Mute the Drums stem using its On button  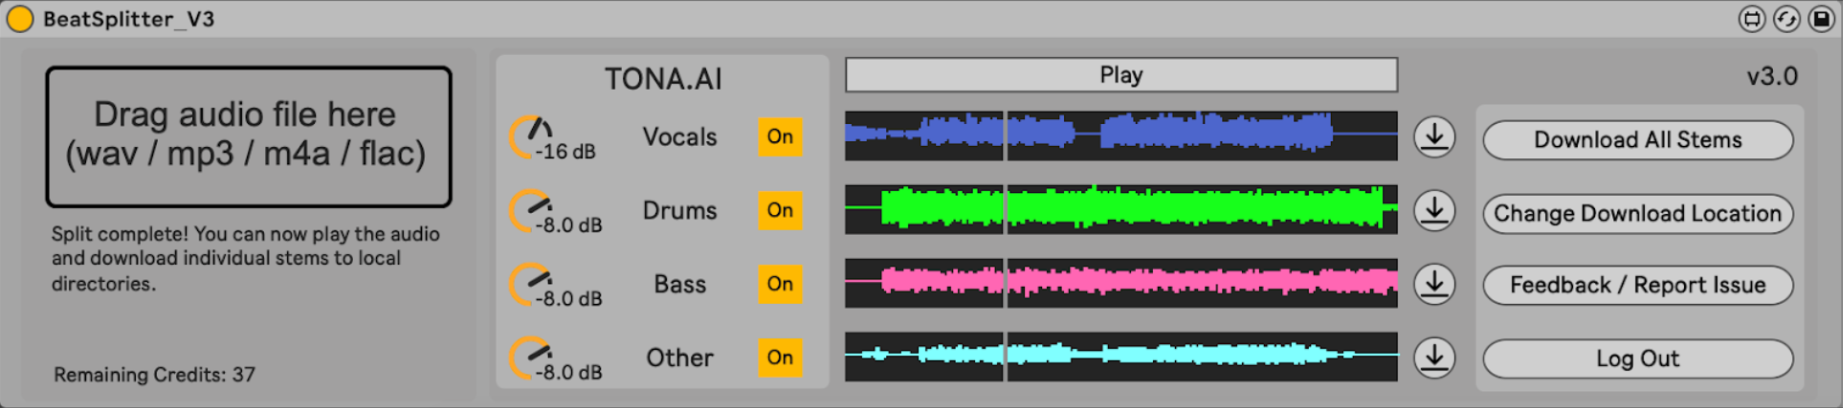coord(780,210)
